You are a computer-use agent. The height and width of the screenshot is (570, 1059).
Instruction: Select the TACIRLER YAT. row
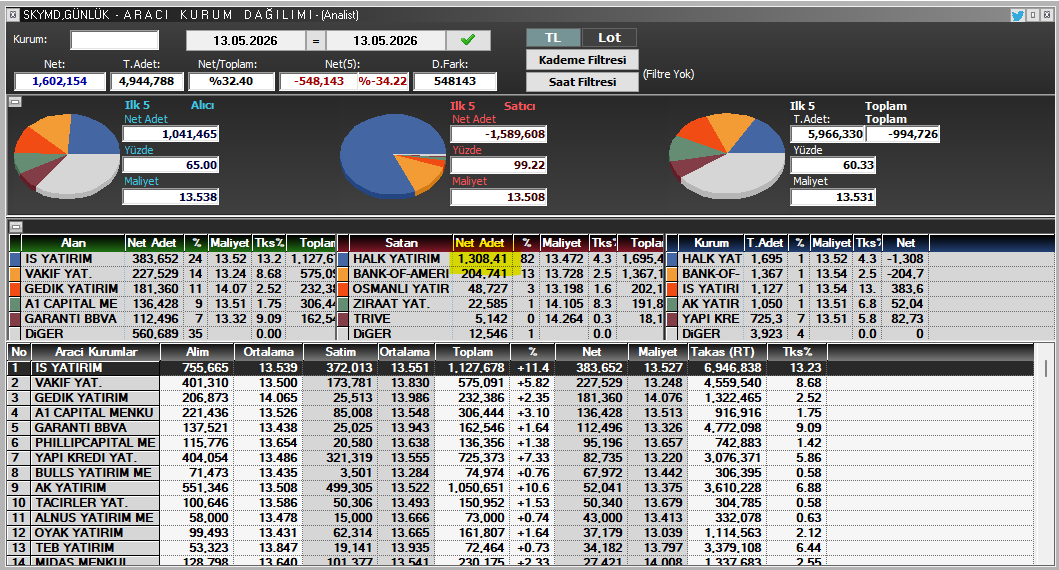(520, 502)
